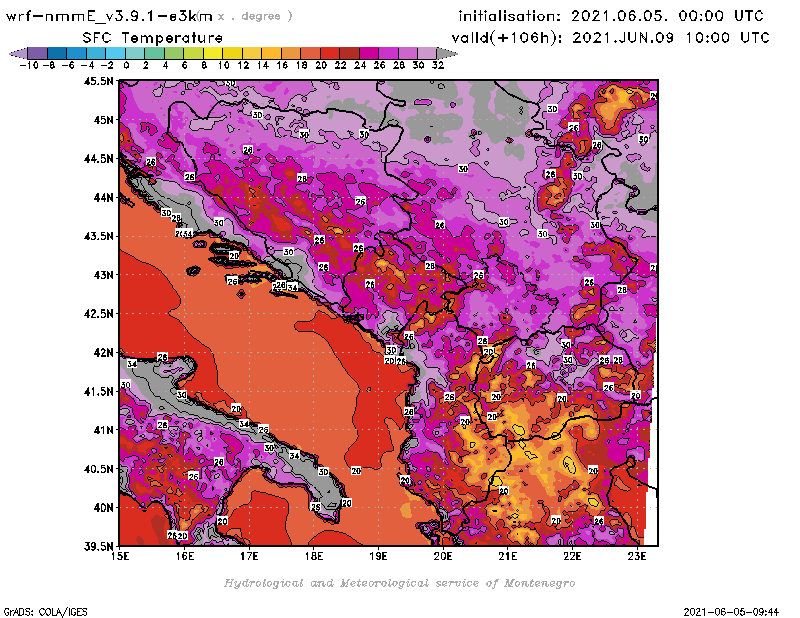800x618 pixels.
Task: Click the '44N' latitude axis label
Action: pyautogui.click(x=103, y=197)
